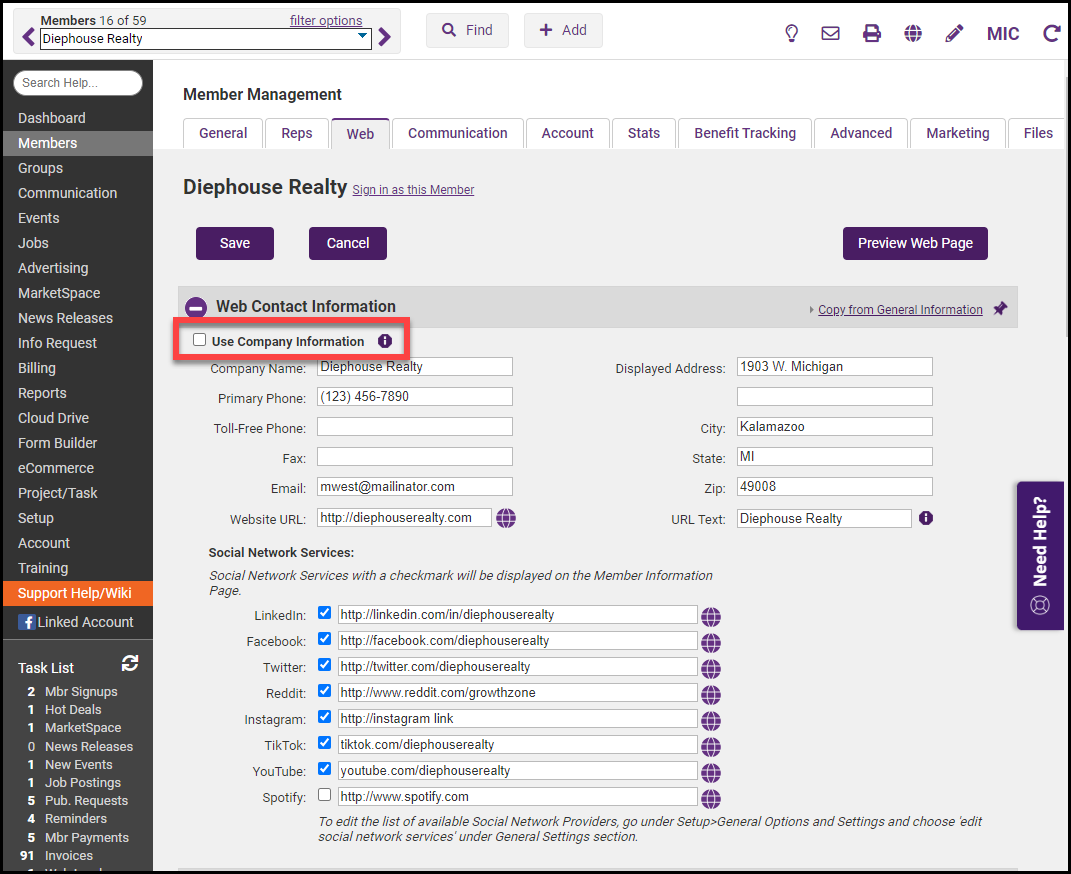Screen dimensions: 1071x874
Task: Click the lightbulb icon in top toolbar
Action: 791,33
